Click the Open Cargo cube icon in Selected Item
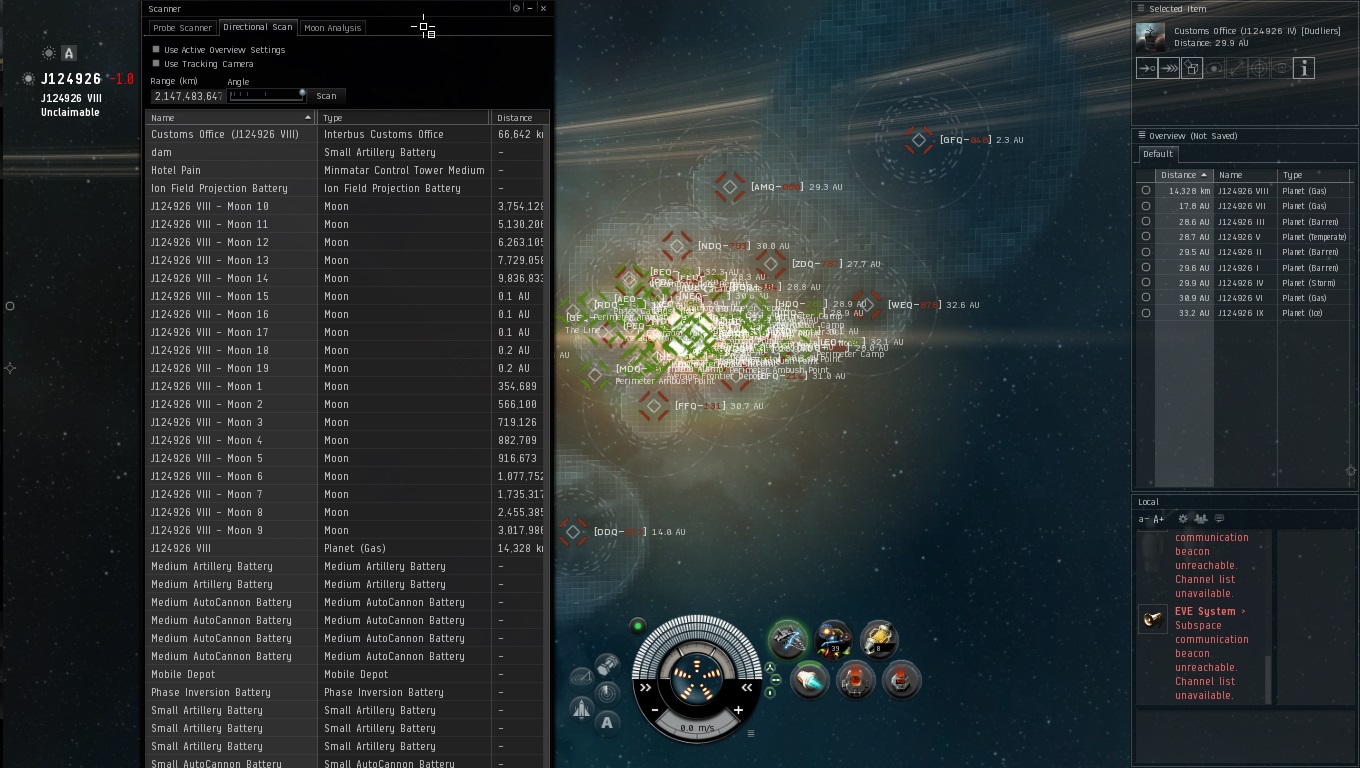The image size is (1360, 768). [1192, 68]
